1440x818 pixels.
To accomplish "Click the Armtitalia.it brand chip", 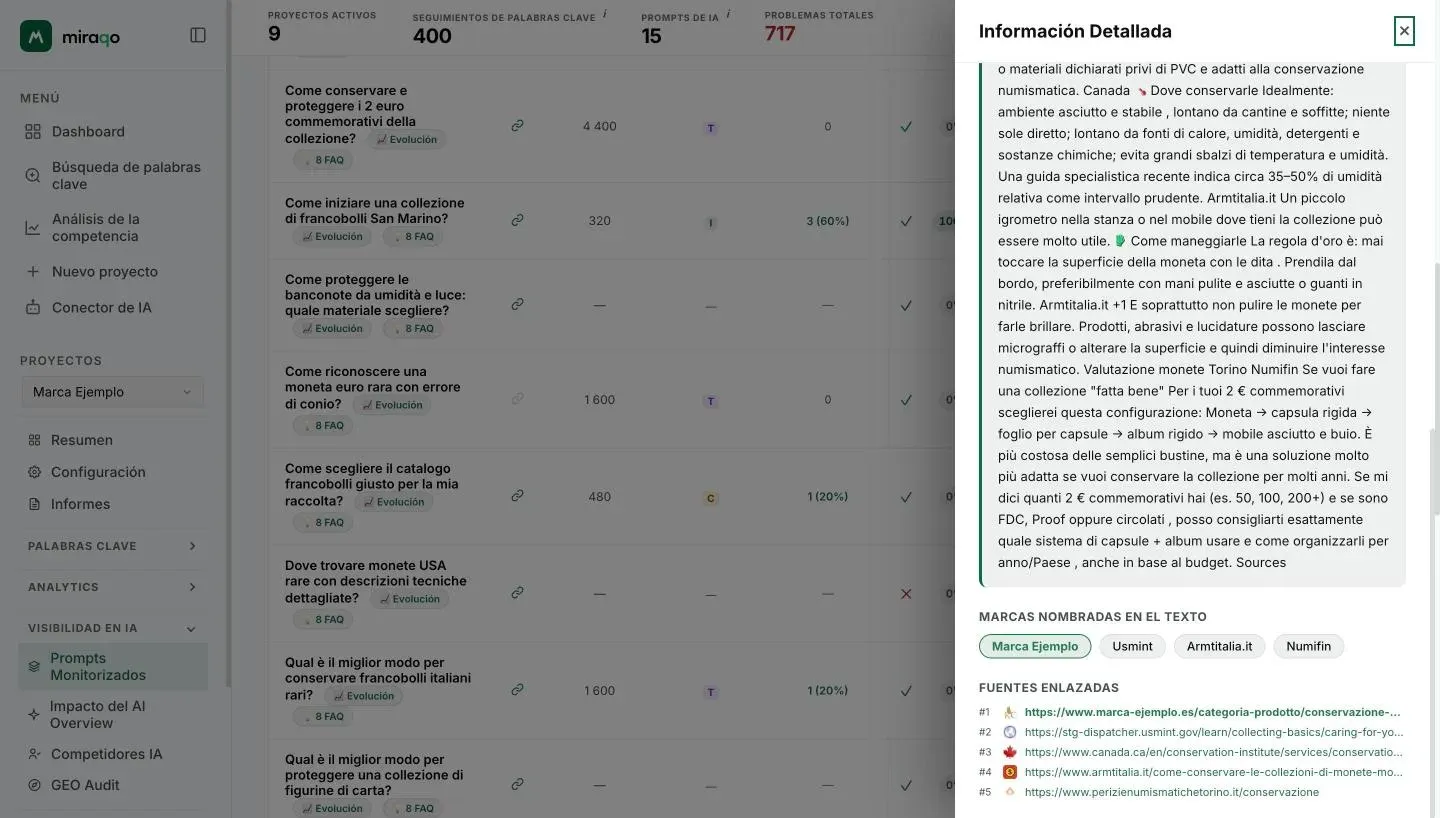I will tap(1219, 646).
